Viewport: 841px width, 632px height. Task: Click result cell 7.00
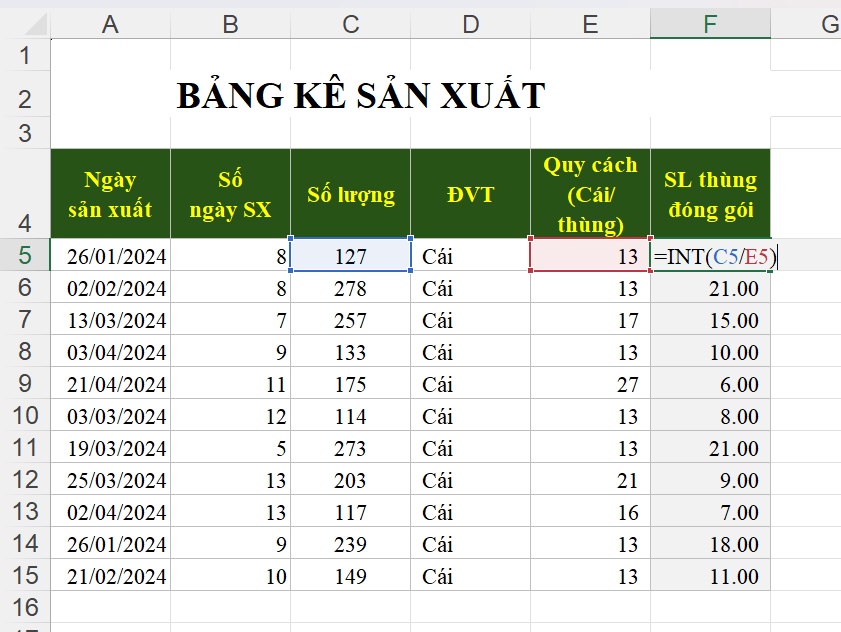click(x=710, y=511)
